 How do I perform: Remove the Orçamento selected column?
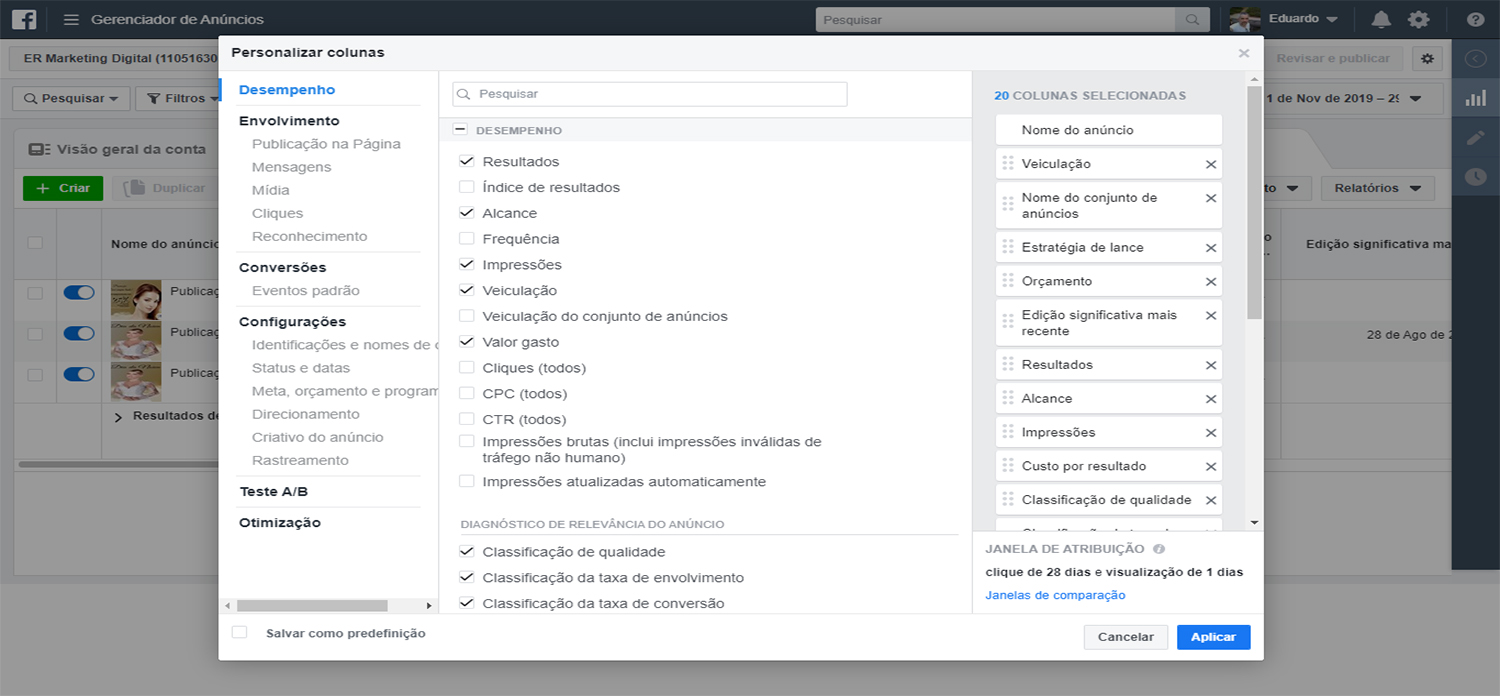pyautogui.click(x=1210, y=282)
